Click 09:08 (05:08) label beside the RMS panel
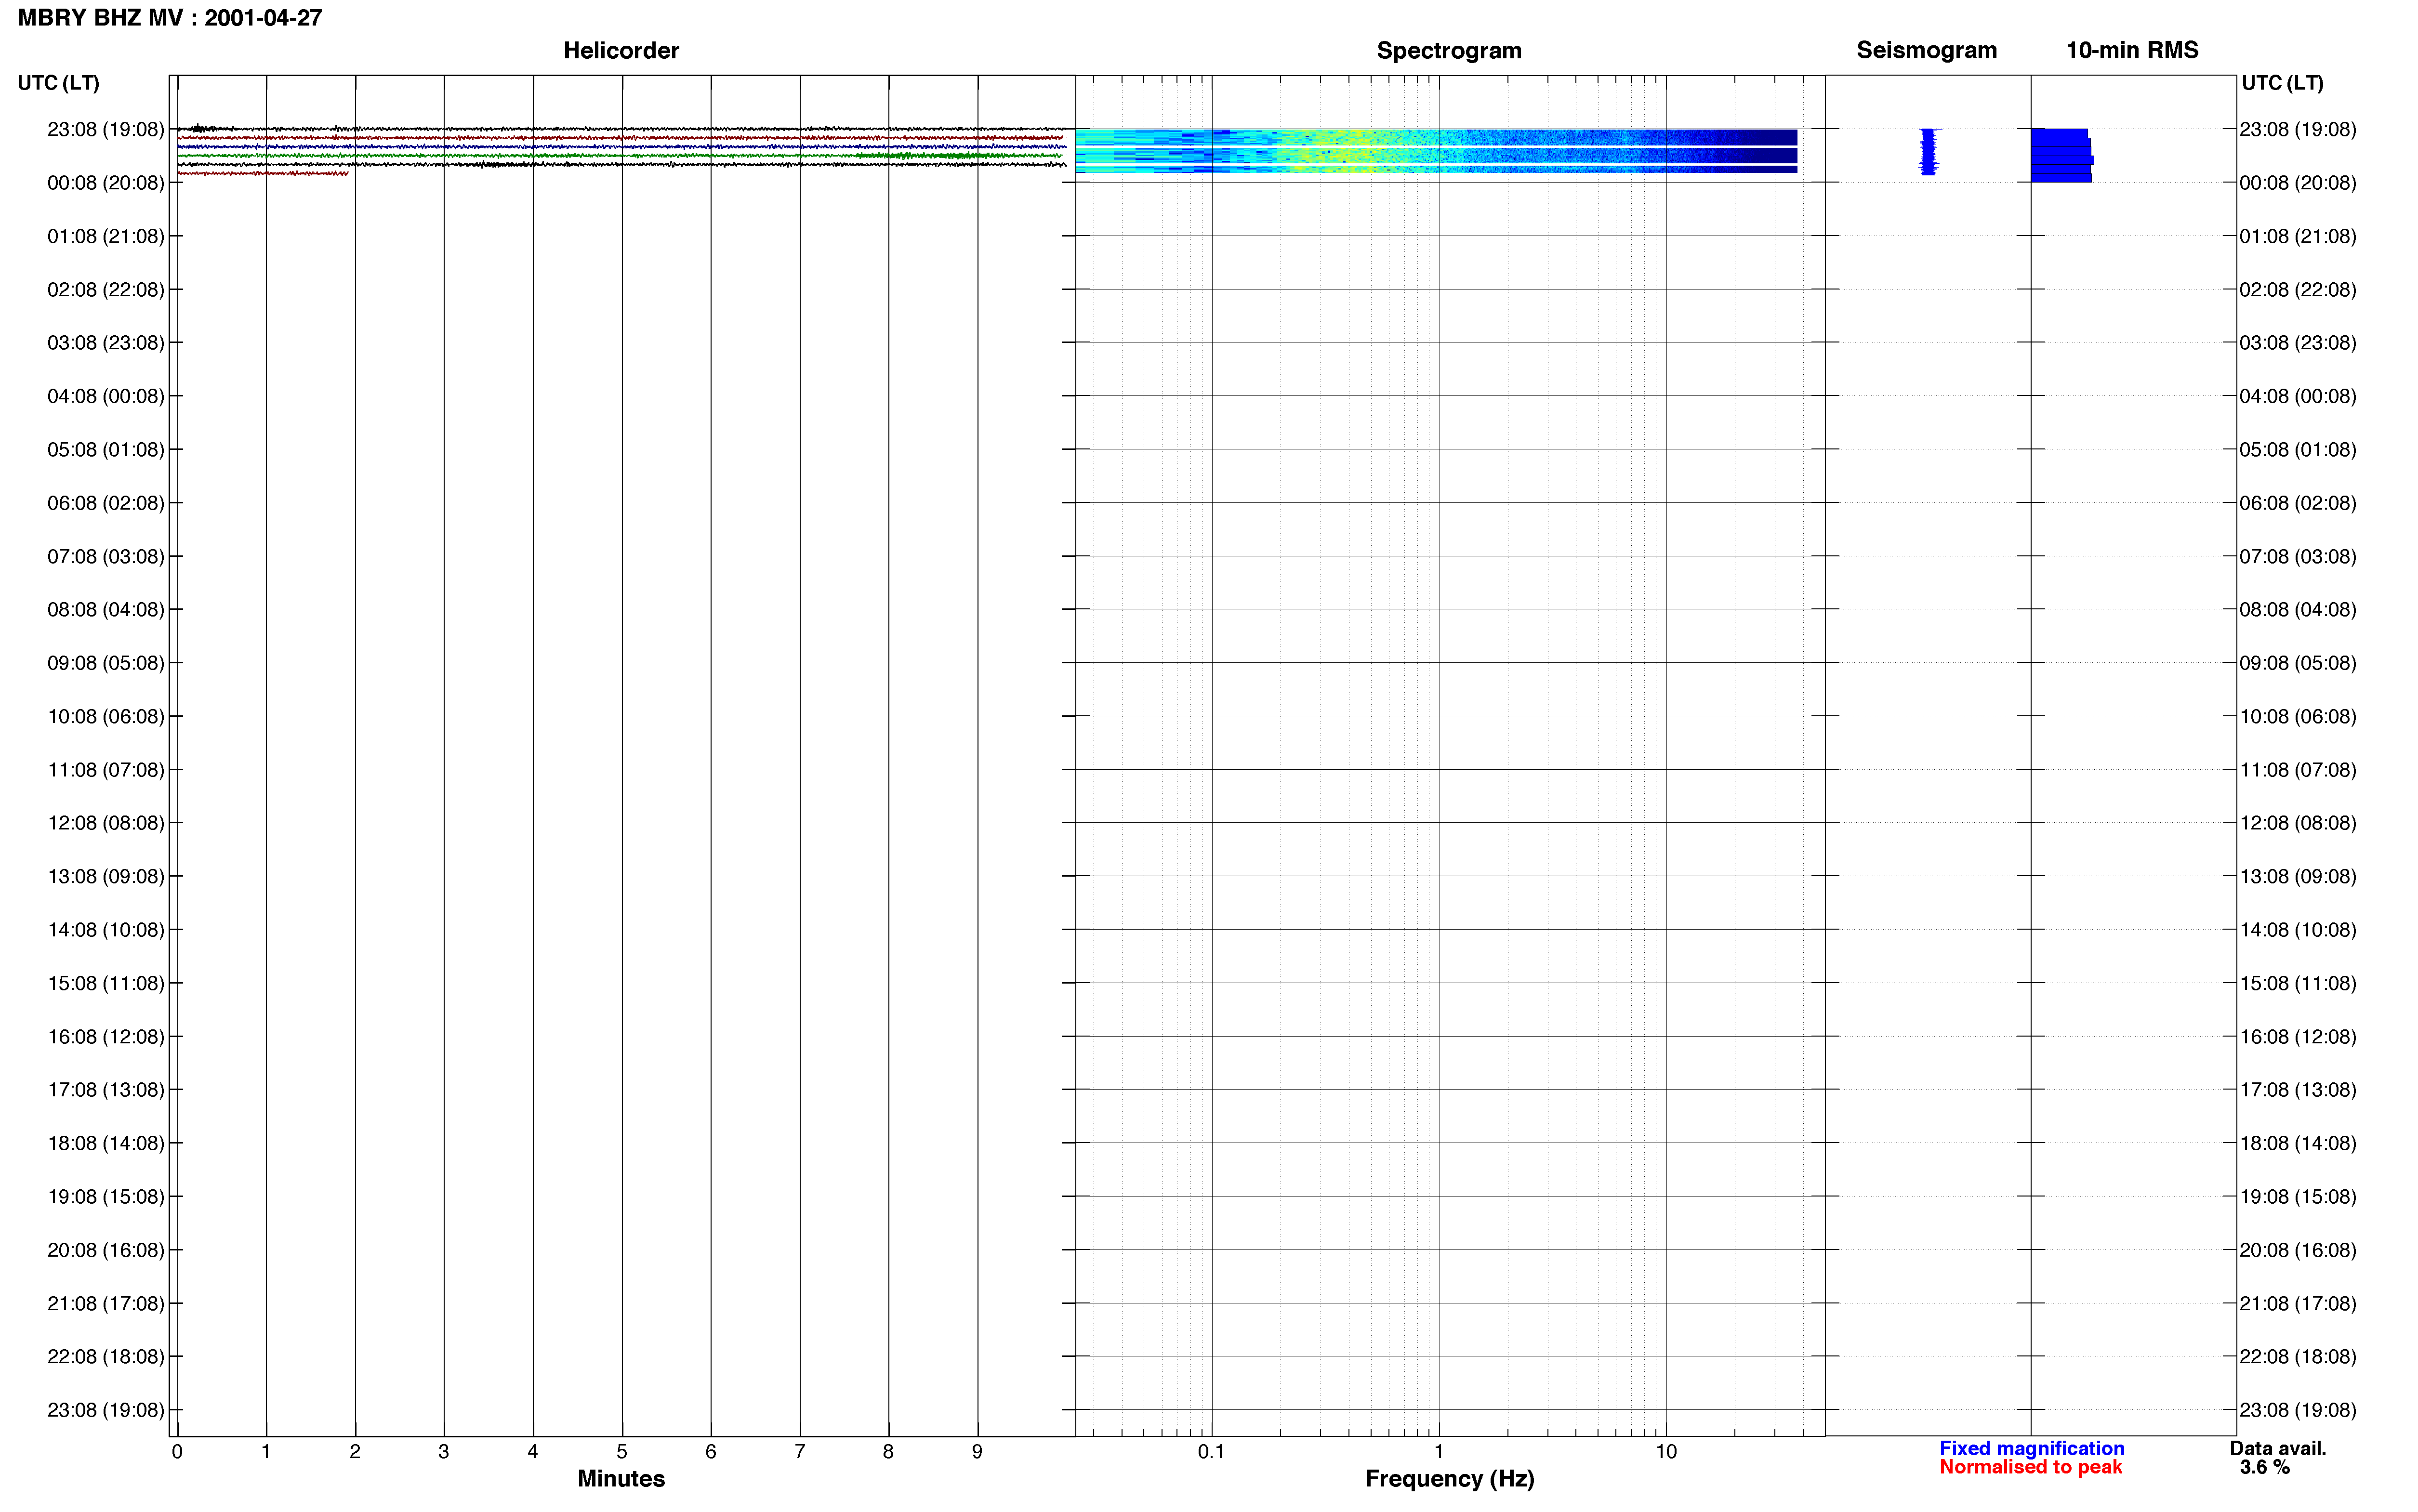 coord(2298,663)
